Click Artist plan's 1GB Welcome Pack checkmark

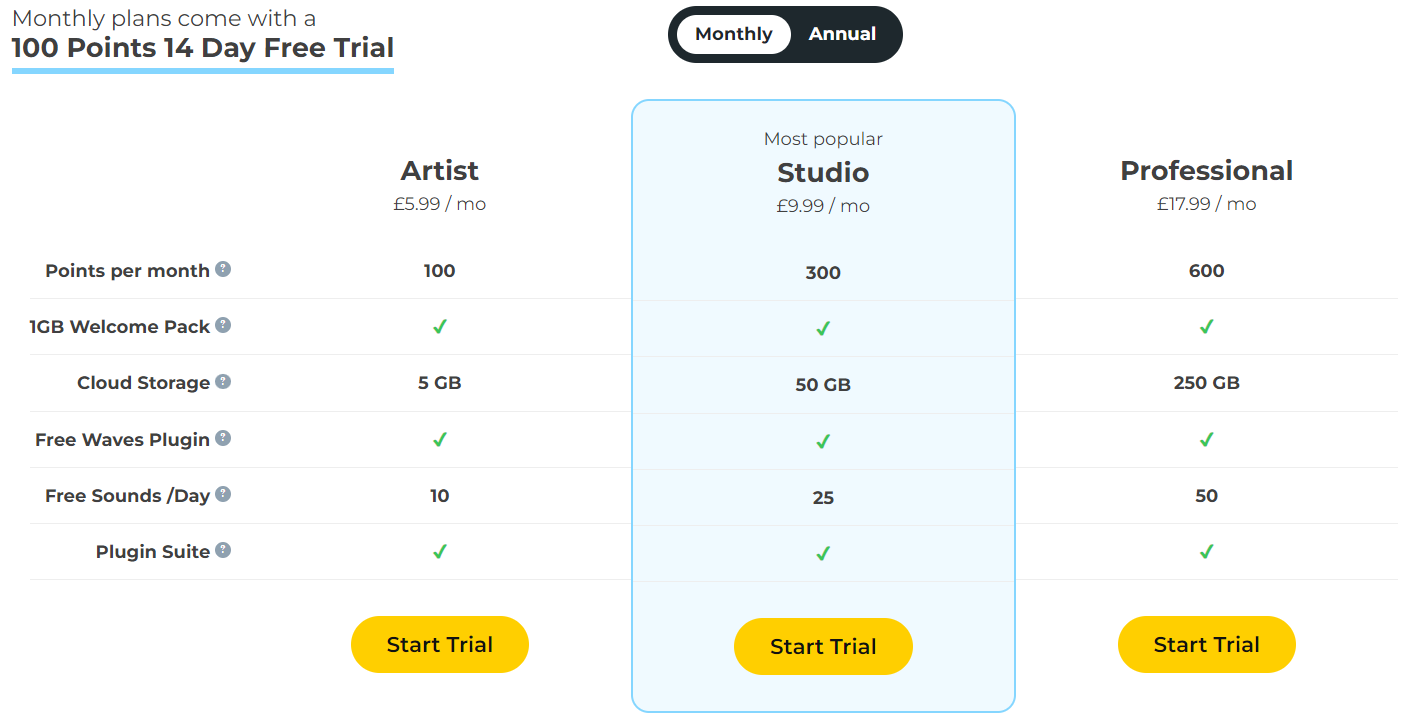440,326
